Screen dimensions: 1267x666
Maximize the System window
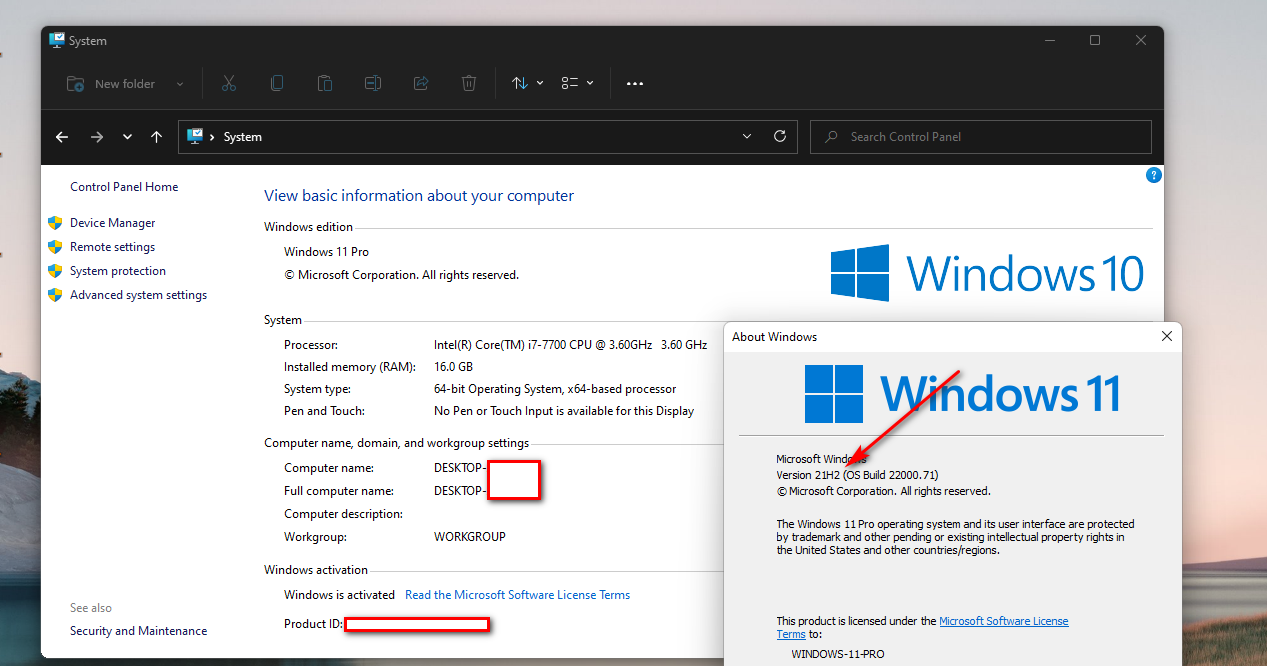pos(1095,40)
